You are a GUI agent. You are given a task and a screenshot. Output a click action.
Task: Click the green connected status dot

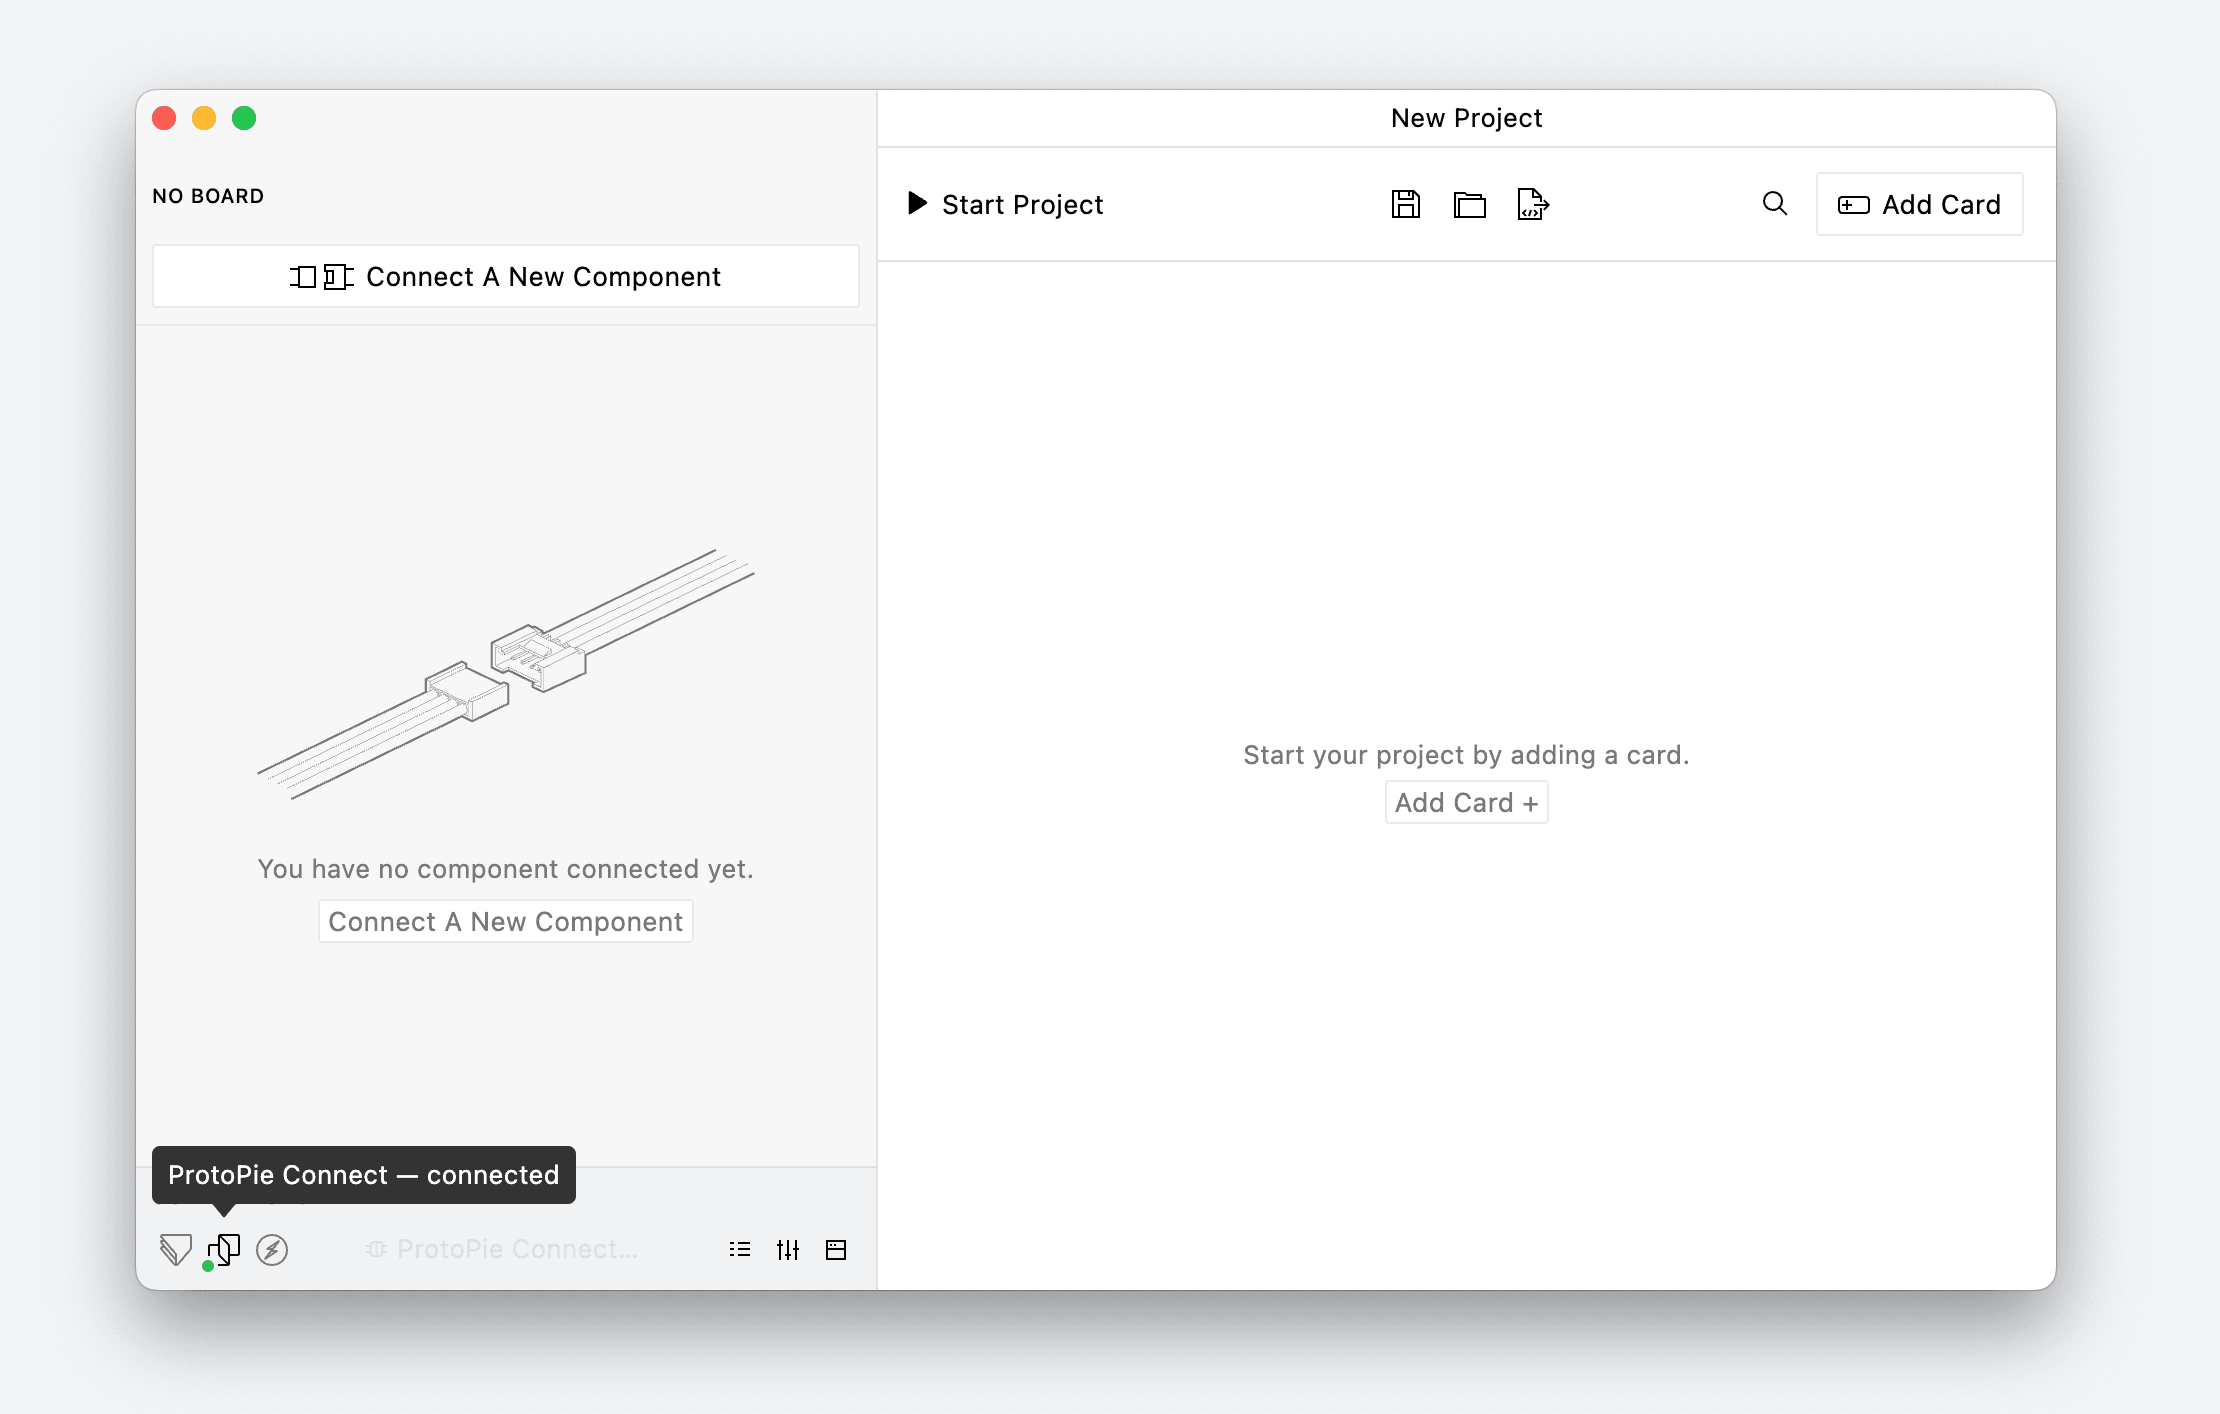pyautogui.click(x=209, y=1265)
